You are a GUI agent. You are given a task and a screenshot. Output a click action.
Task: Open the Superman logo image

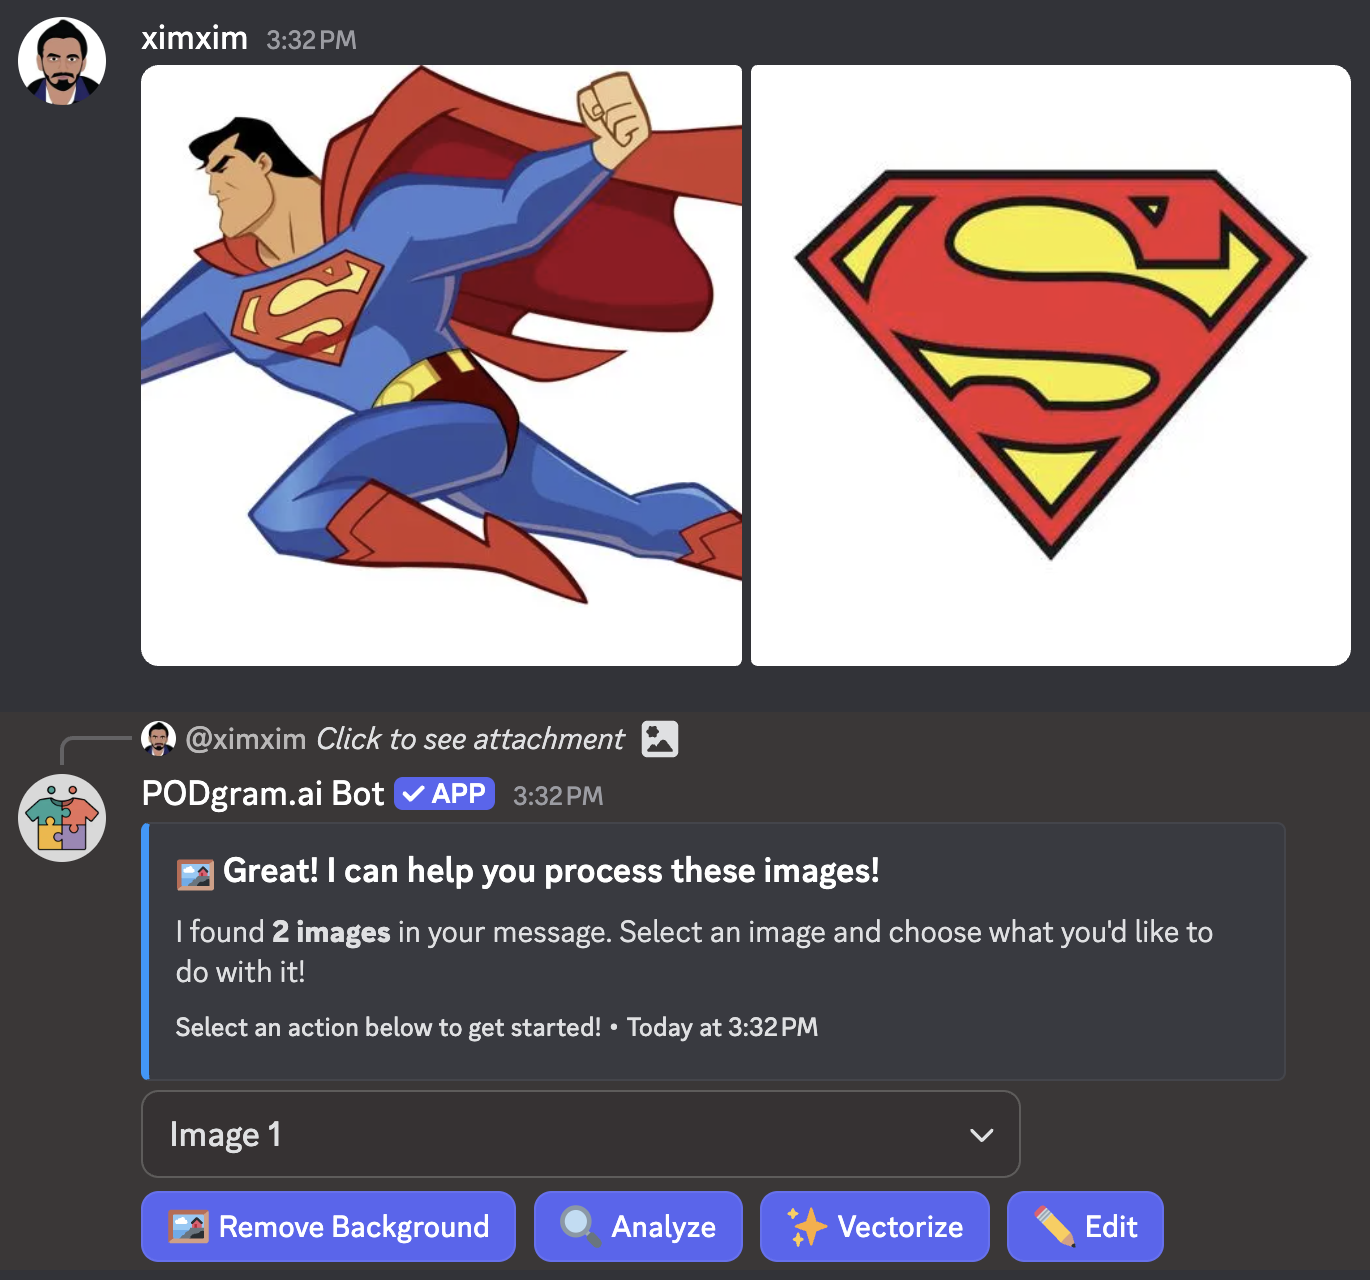[1050, 365]
